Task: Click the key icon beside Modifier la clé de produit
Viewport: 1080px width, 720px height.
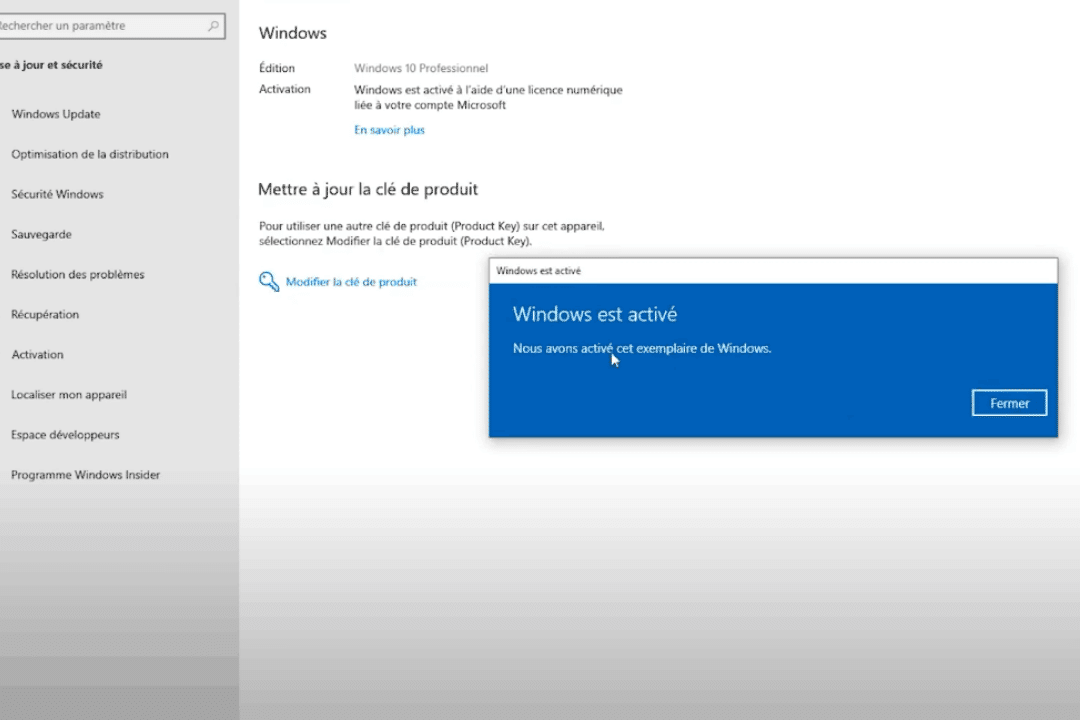Action: pos(269,281)
